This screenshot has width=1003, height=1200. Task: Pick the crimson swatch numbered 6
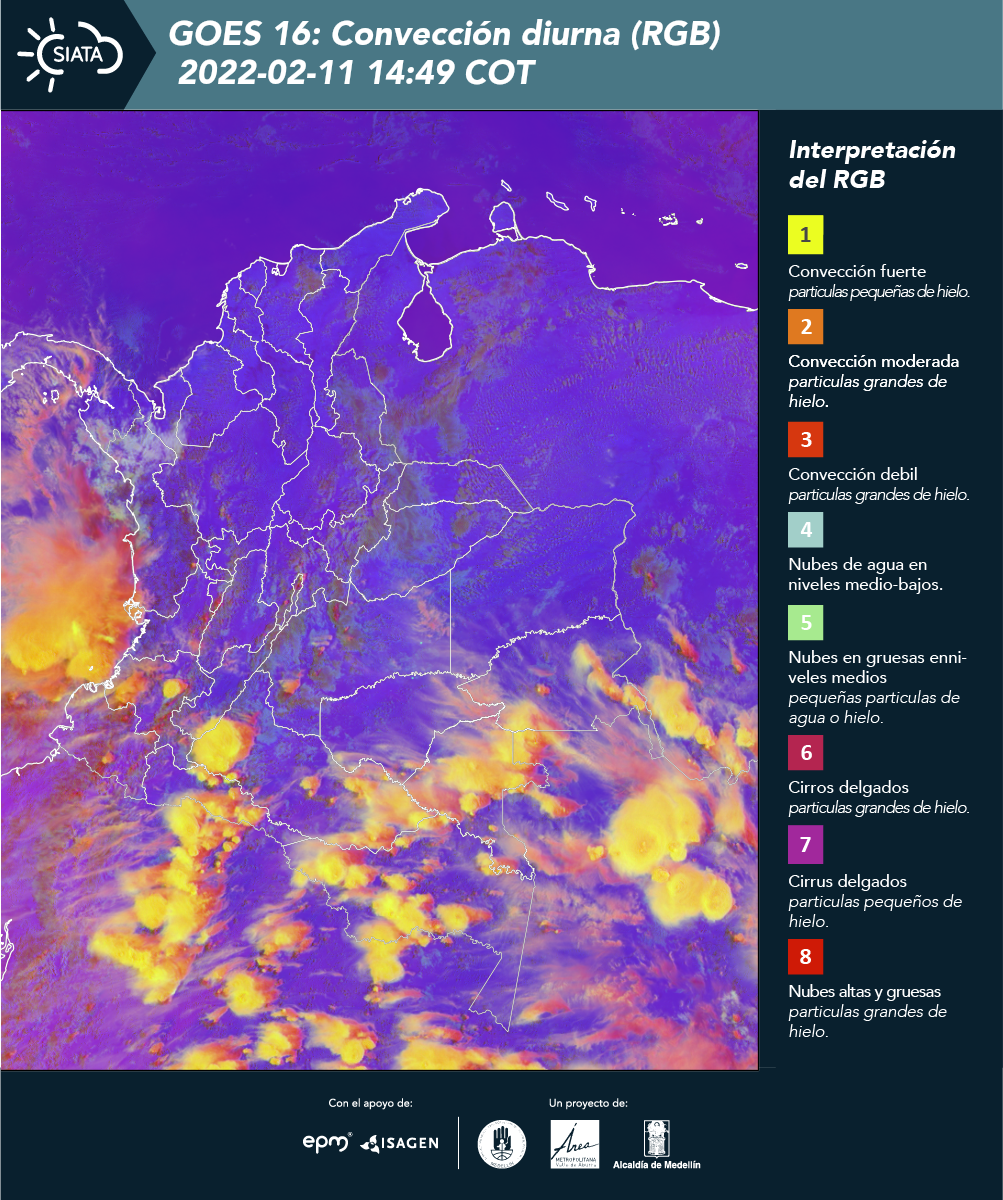pyautogui.click(x=805, y=753)
